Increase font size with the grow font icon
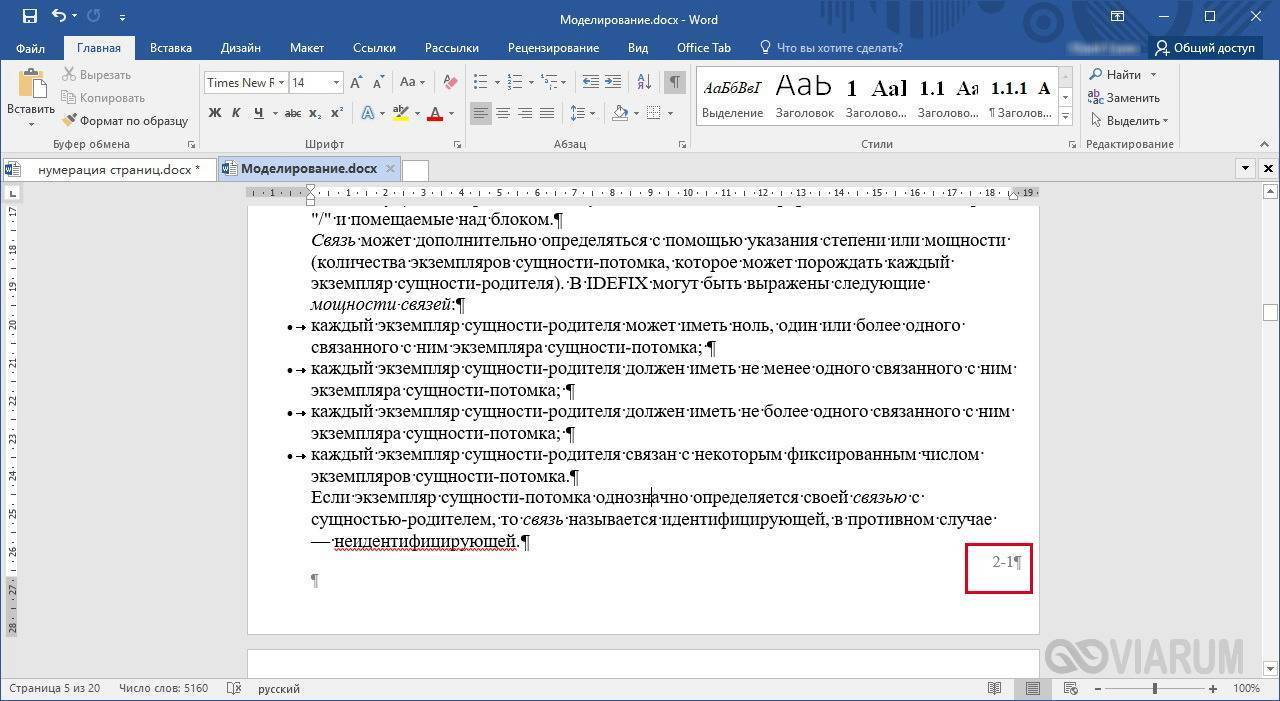The height and width of the screenshot is (701, 1280). [357, 83]
